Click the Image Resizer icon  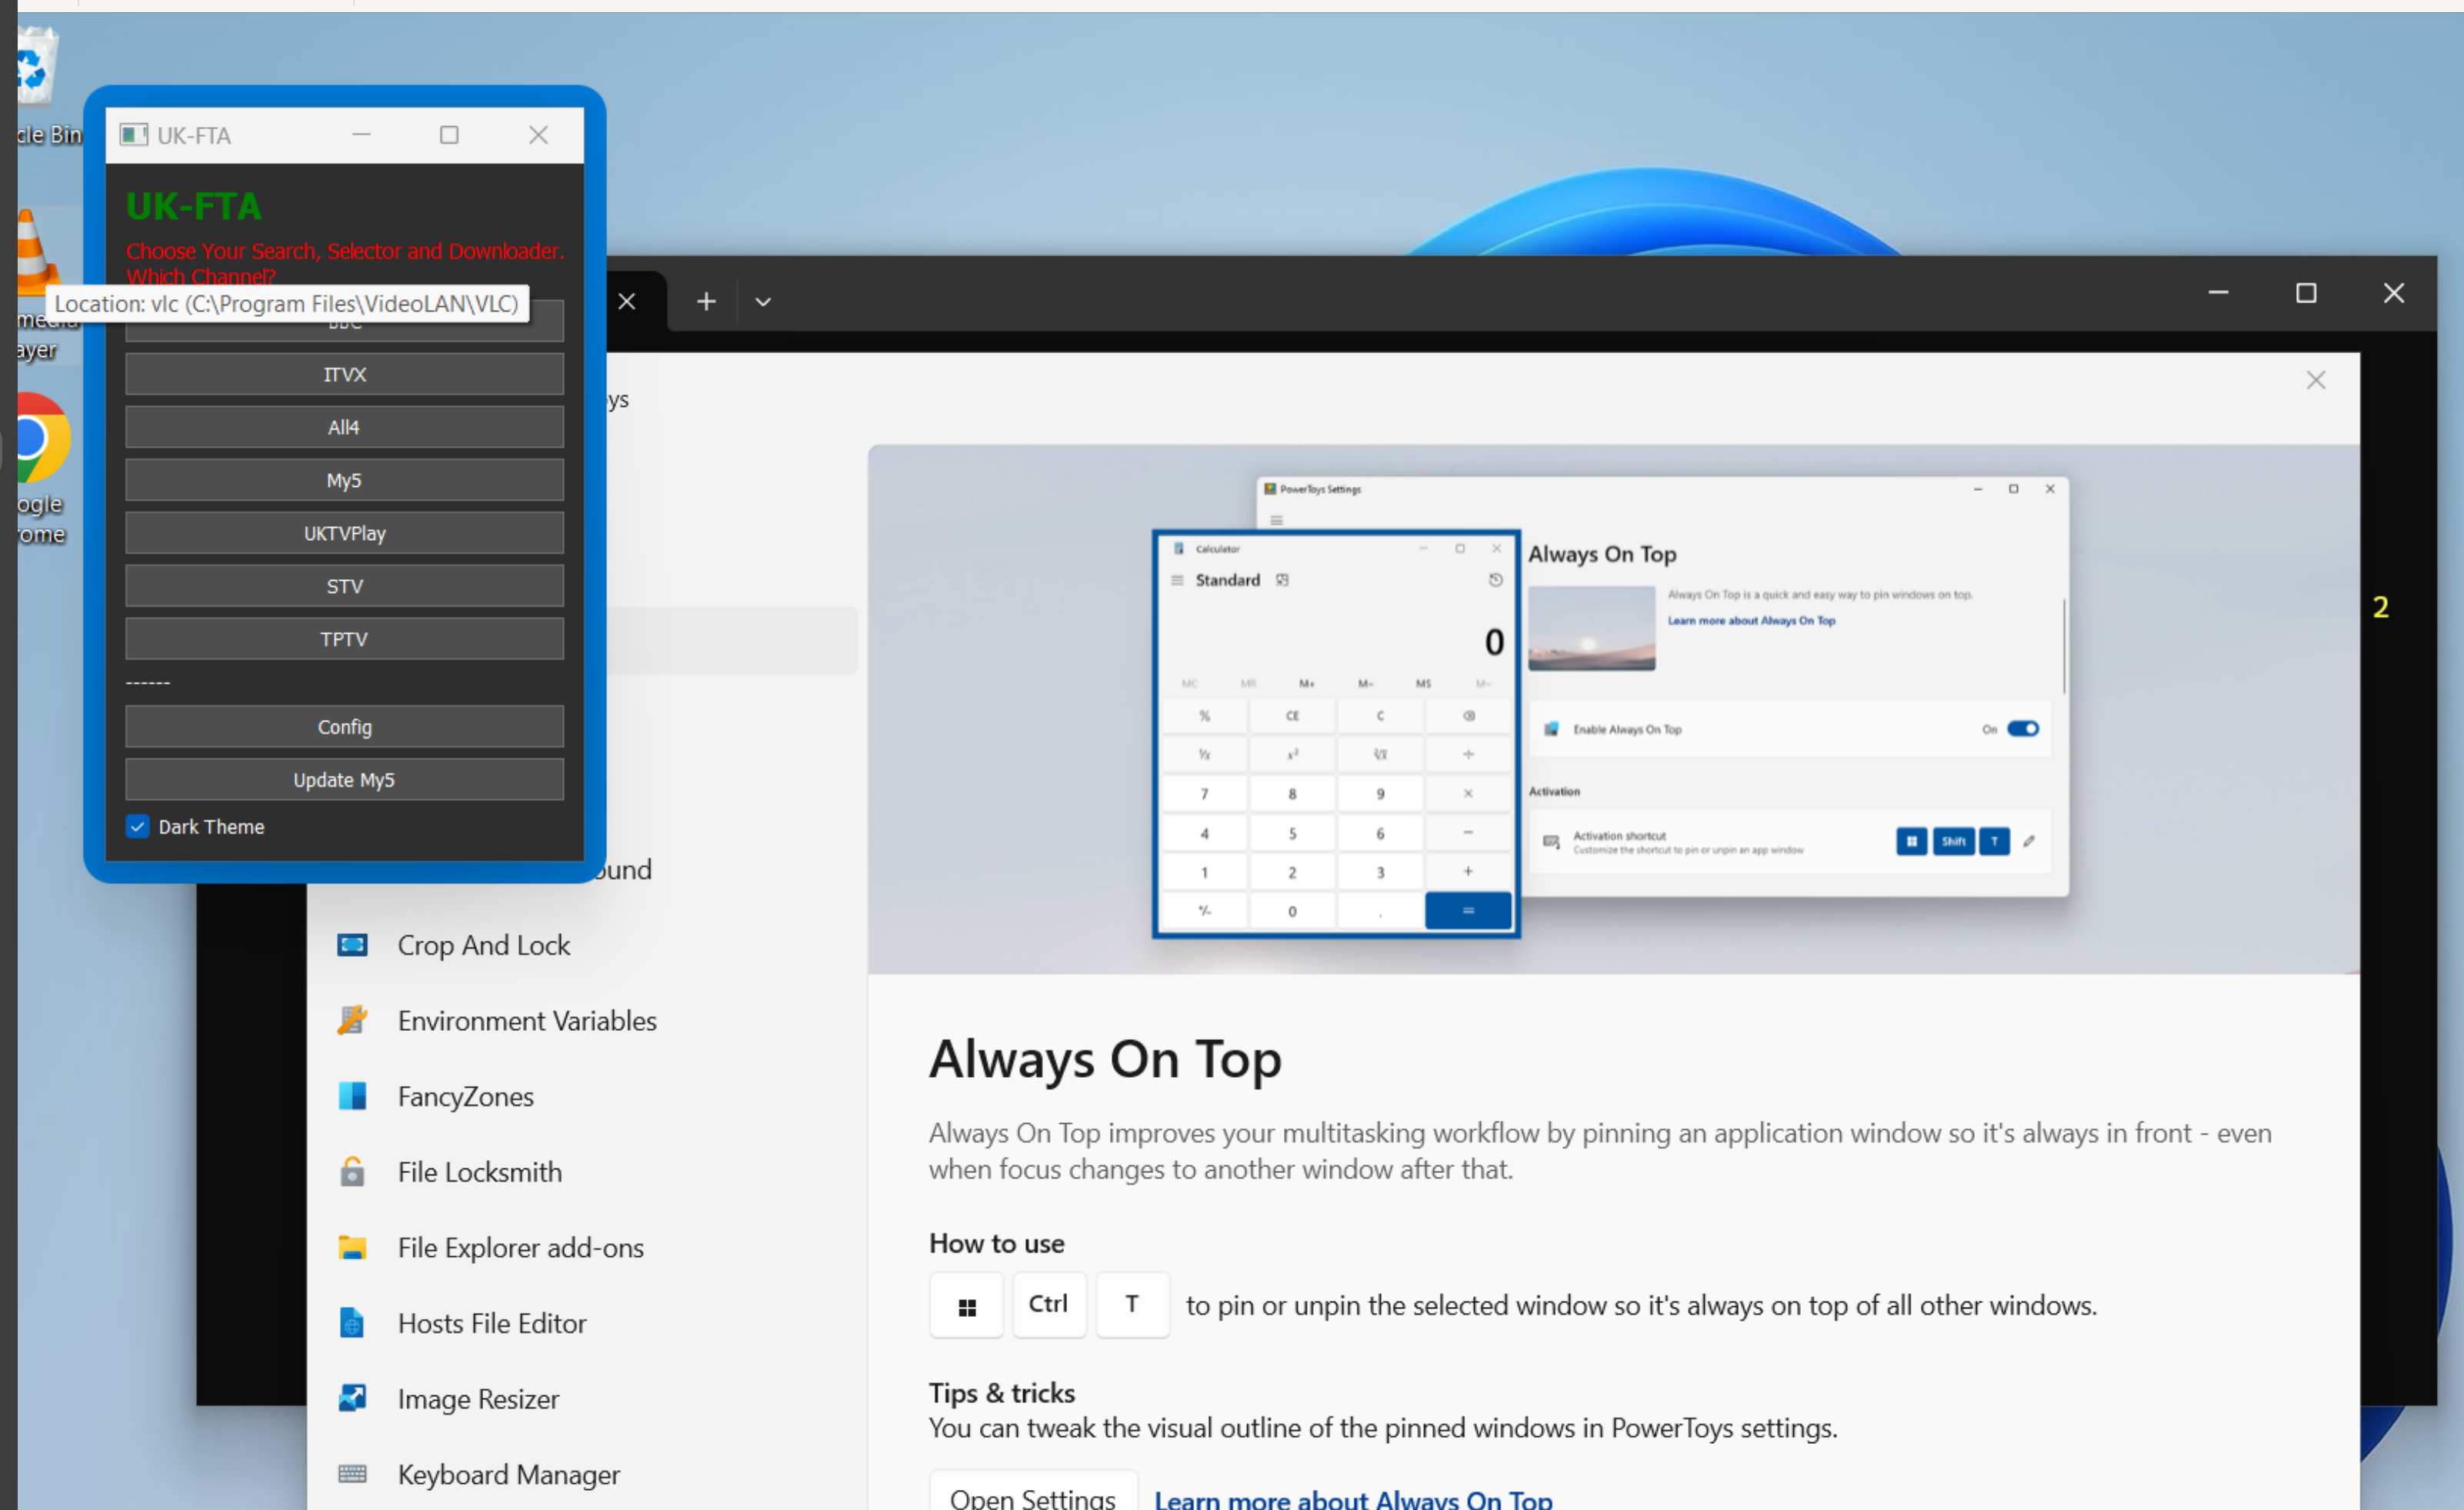pyautogui.click(x=352, y=1398)
